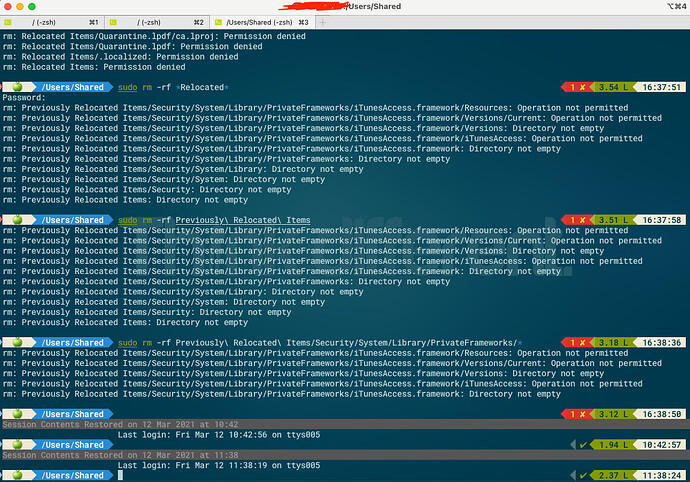Click the 16:37:51 timestamp badge
Screen dimensions: 690x482
pyautogui.click(x=662, y=87)
